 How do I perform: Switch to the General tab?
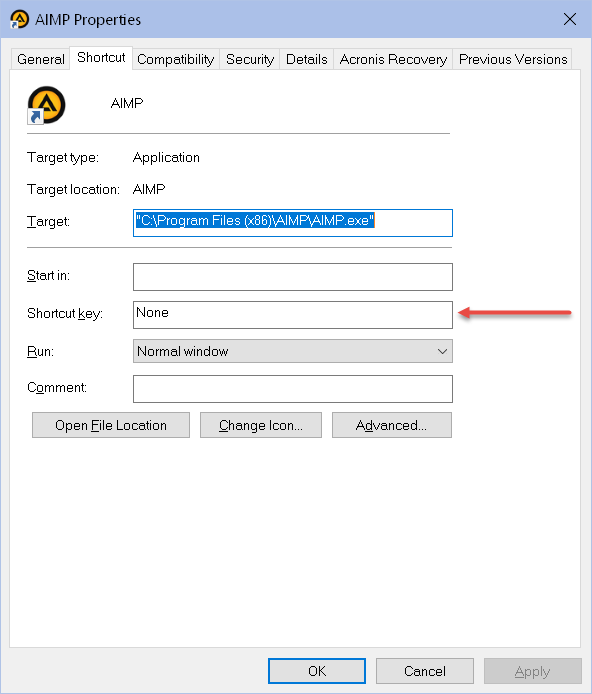[41, 59]
